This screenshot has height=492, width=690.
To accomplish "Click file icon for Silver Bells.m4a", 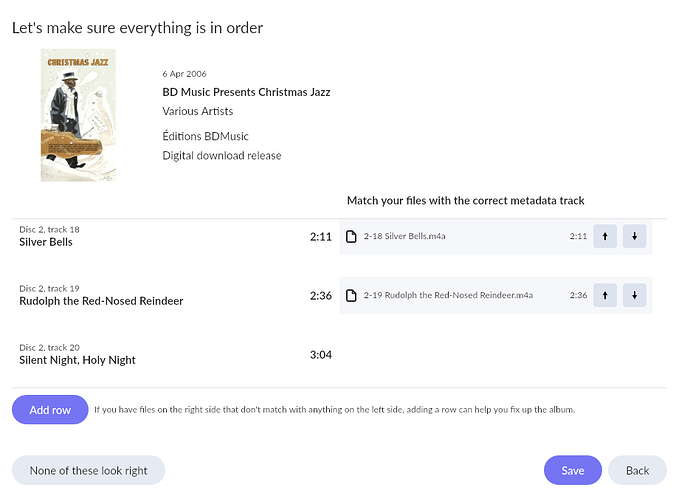I will (x=351, y=237).
